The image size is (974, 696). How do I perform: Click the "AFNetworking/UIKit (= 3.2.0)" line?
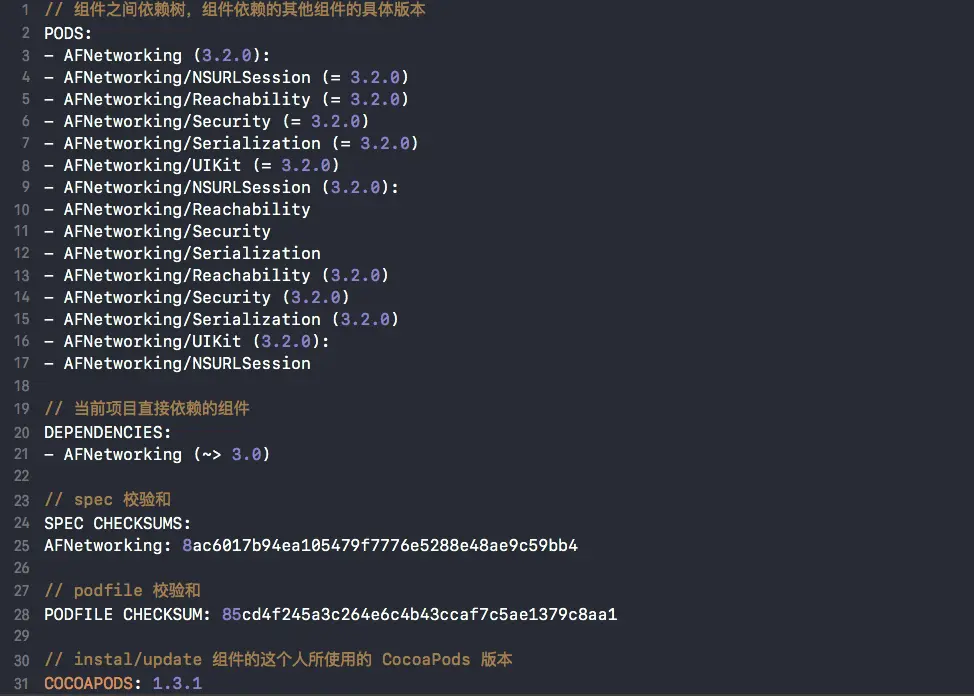click(191, 165)
